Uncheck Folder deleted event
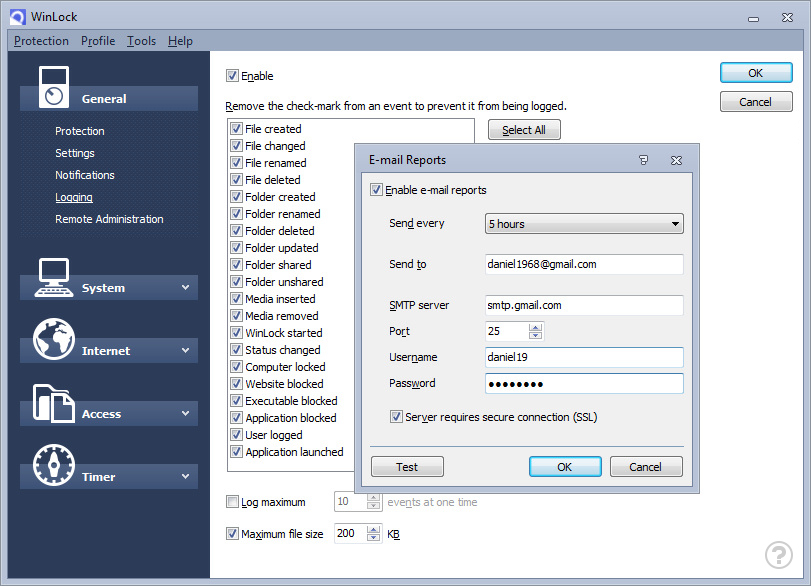Image resolution: width=811 pixels, height=586 pixels. coord(236,231)
